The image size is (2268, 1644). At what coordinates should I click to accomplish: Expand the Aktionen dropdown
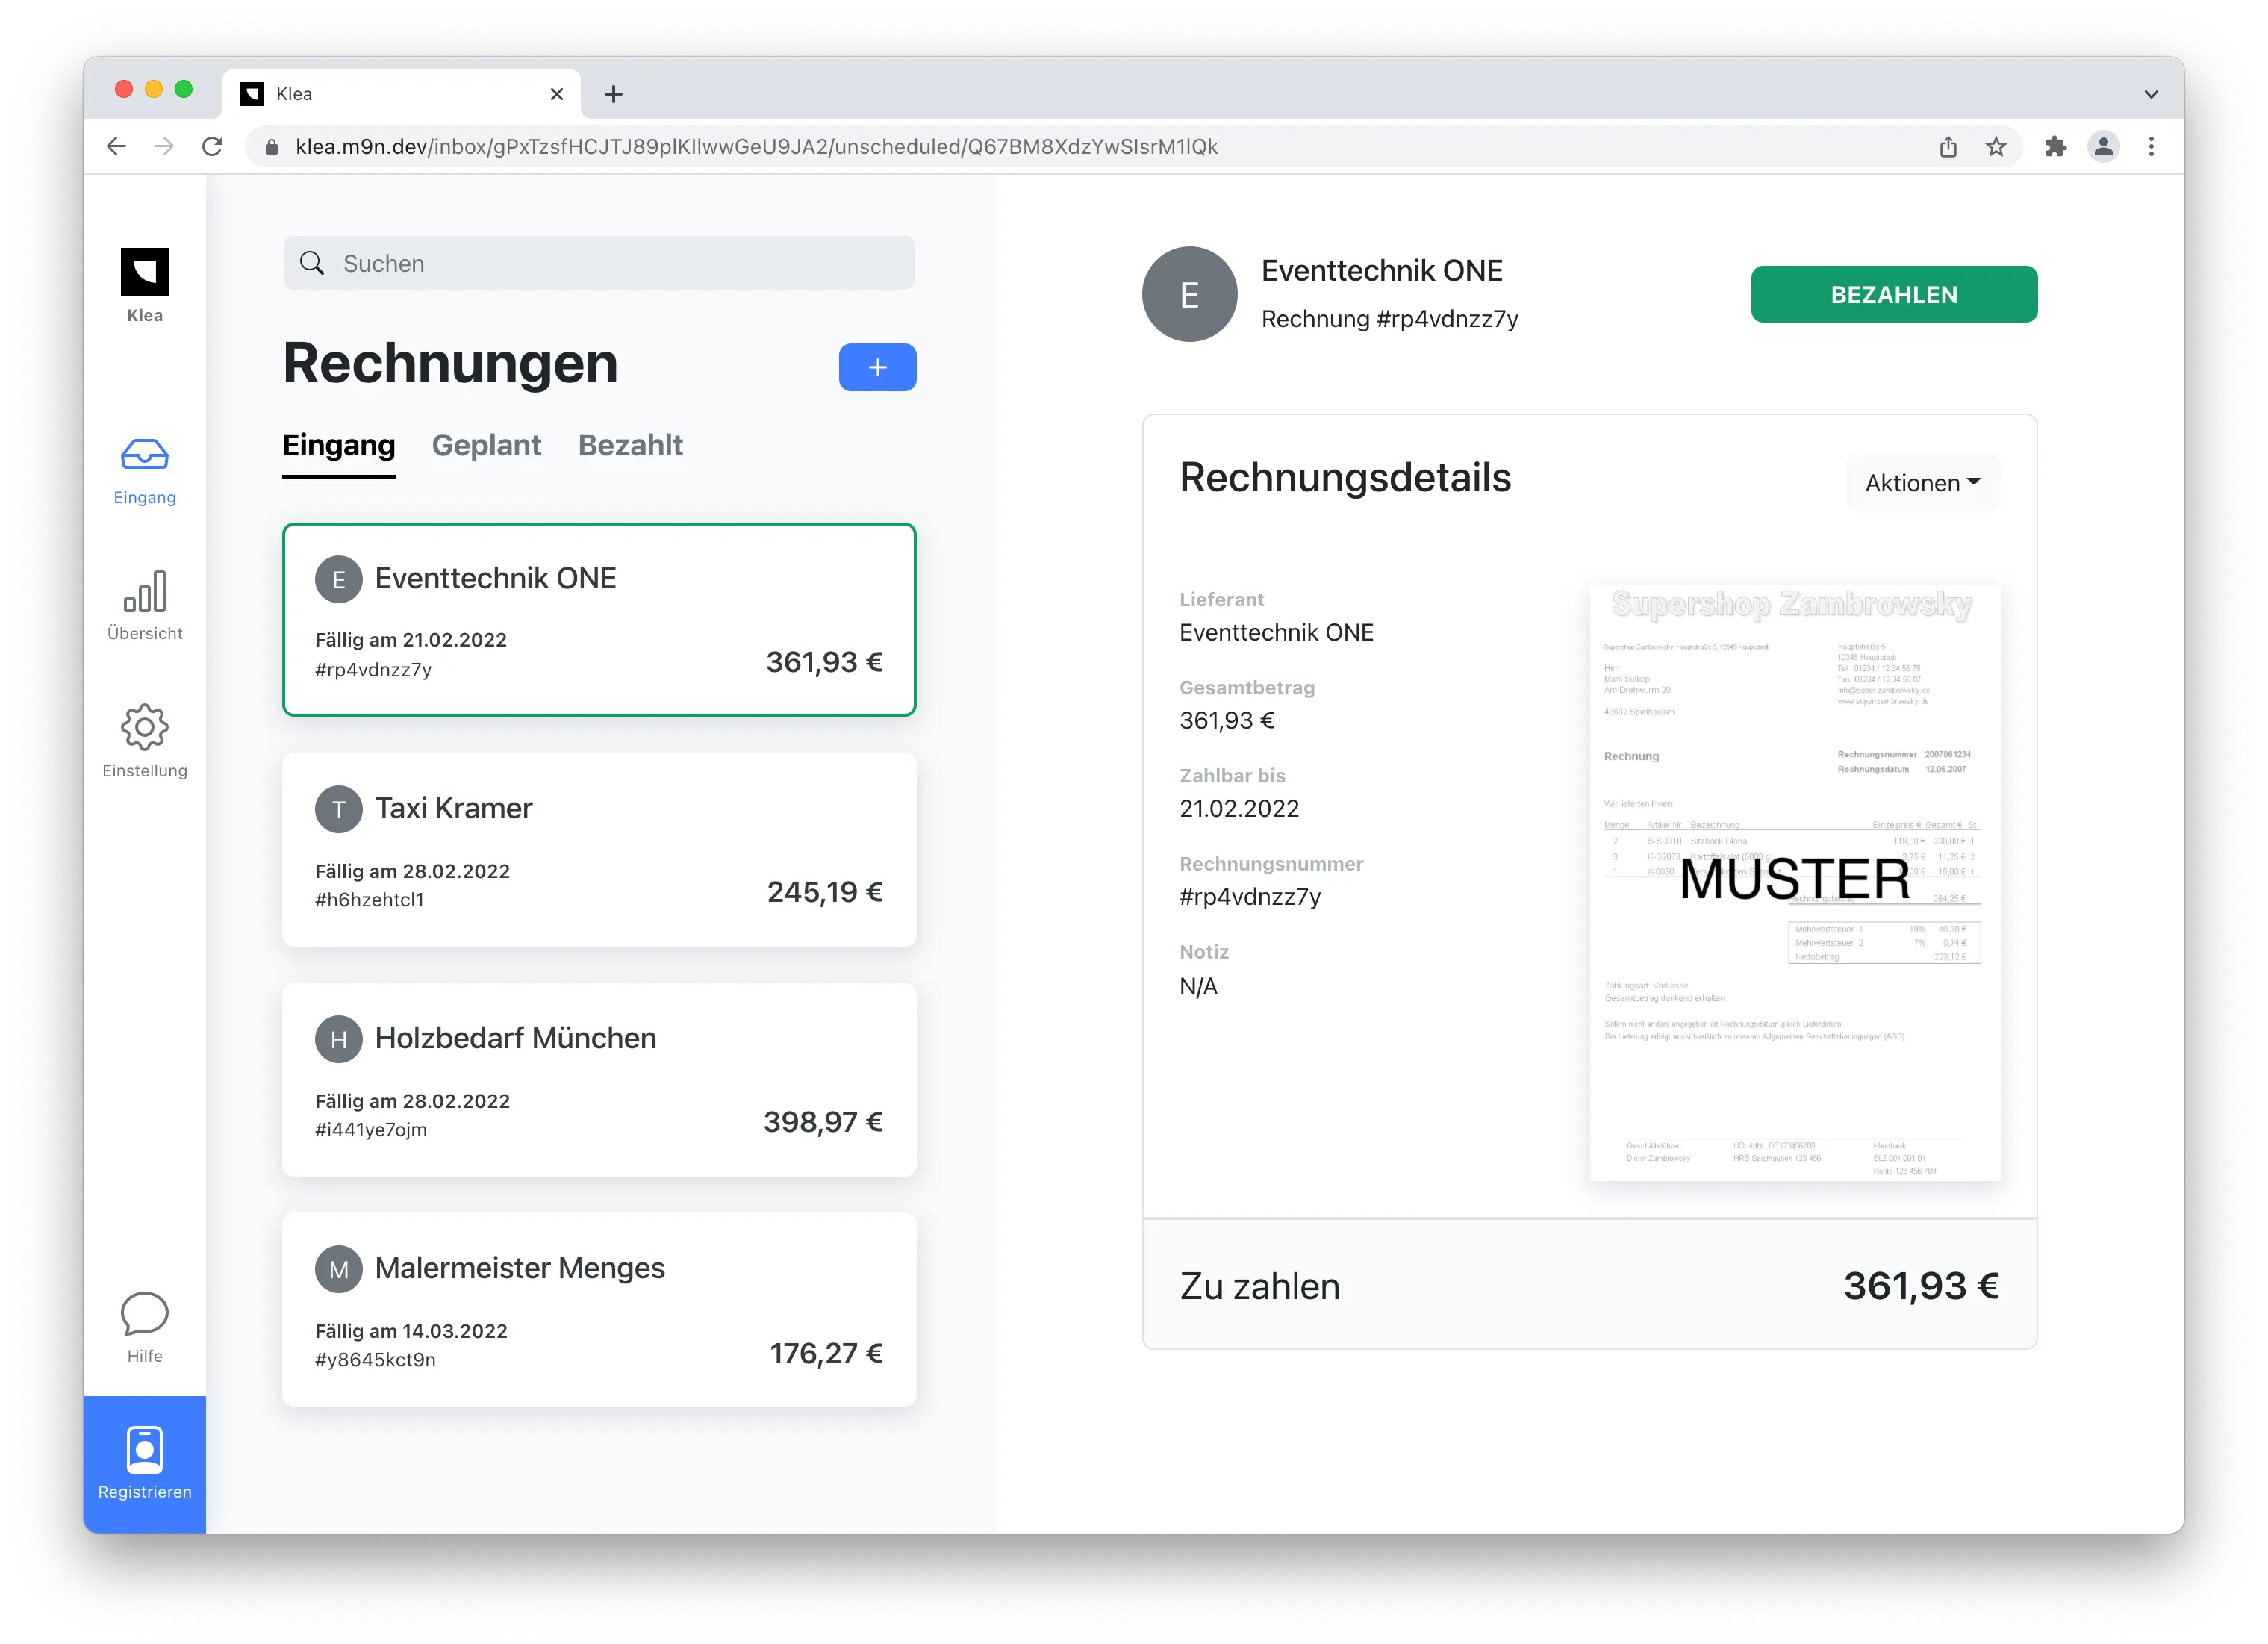(1921, 483)
